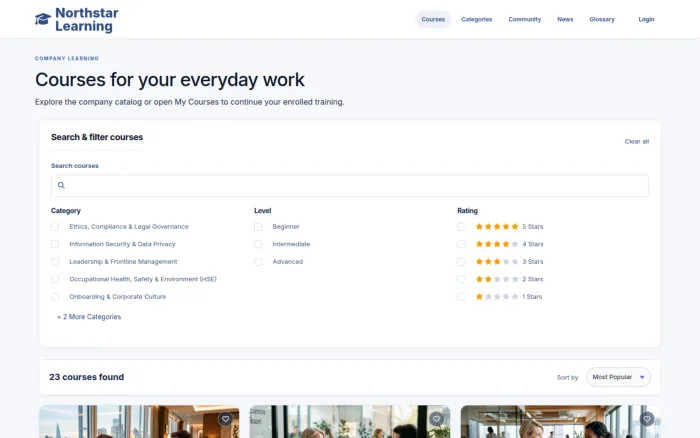This screenshot has height=438, width=700.
Task: Click the five gold stars rating icons
Action: click(497, 226)
